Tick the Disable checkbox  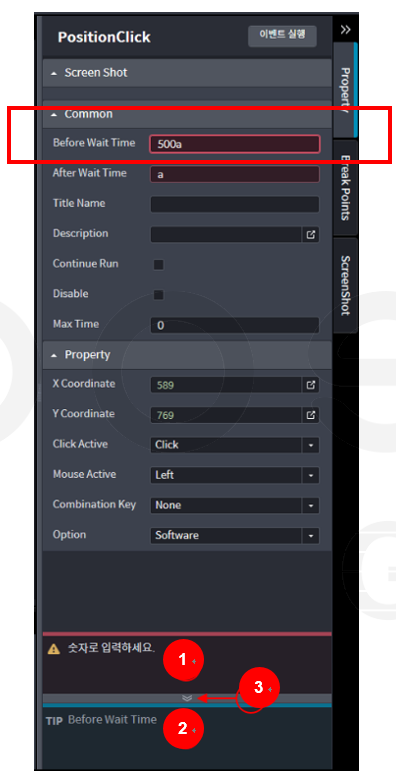point(159,295)
